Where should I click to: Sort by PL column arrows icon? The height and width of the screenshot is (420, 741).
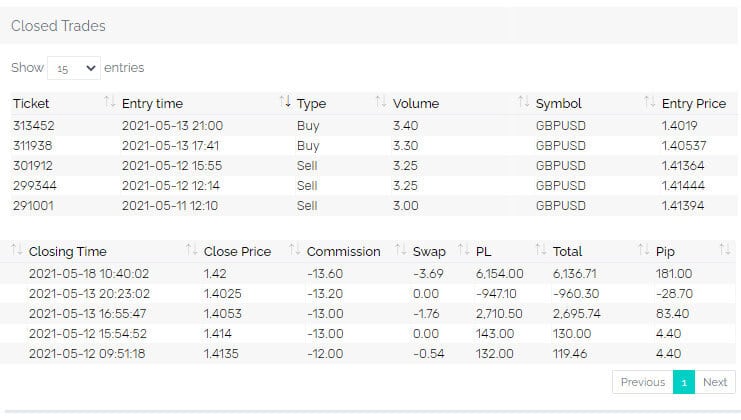[540, 251]
